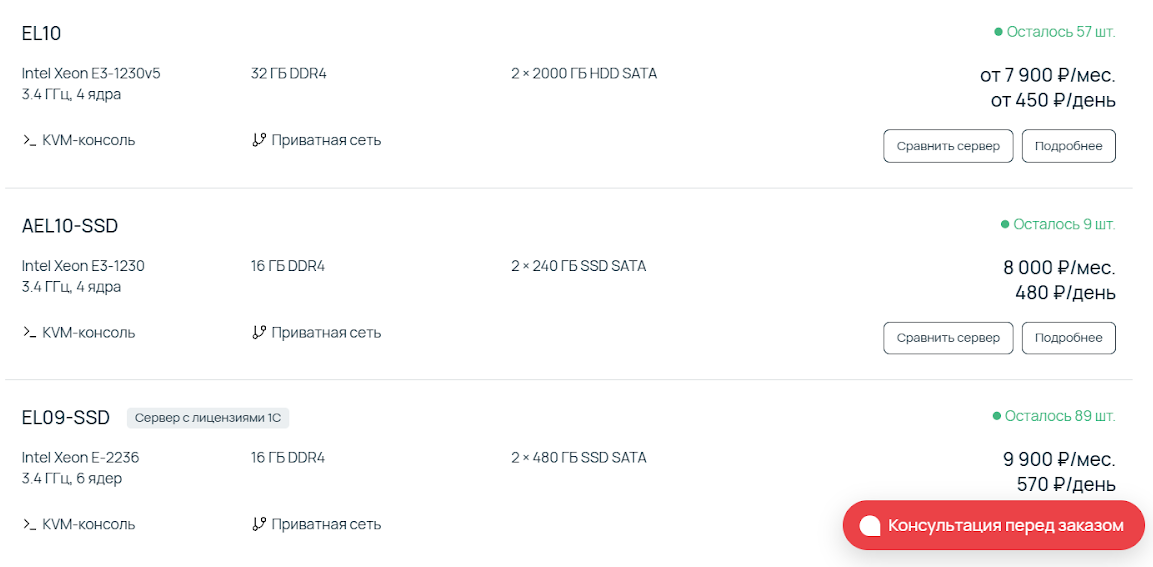Click the Приватная сеть branch icon for EL09-SSD
This screenshot has height=567, width=1153.
pos(258,524)
